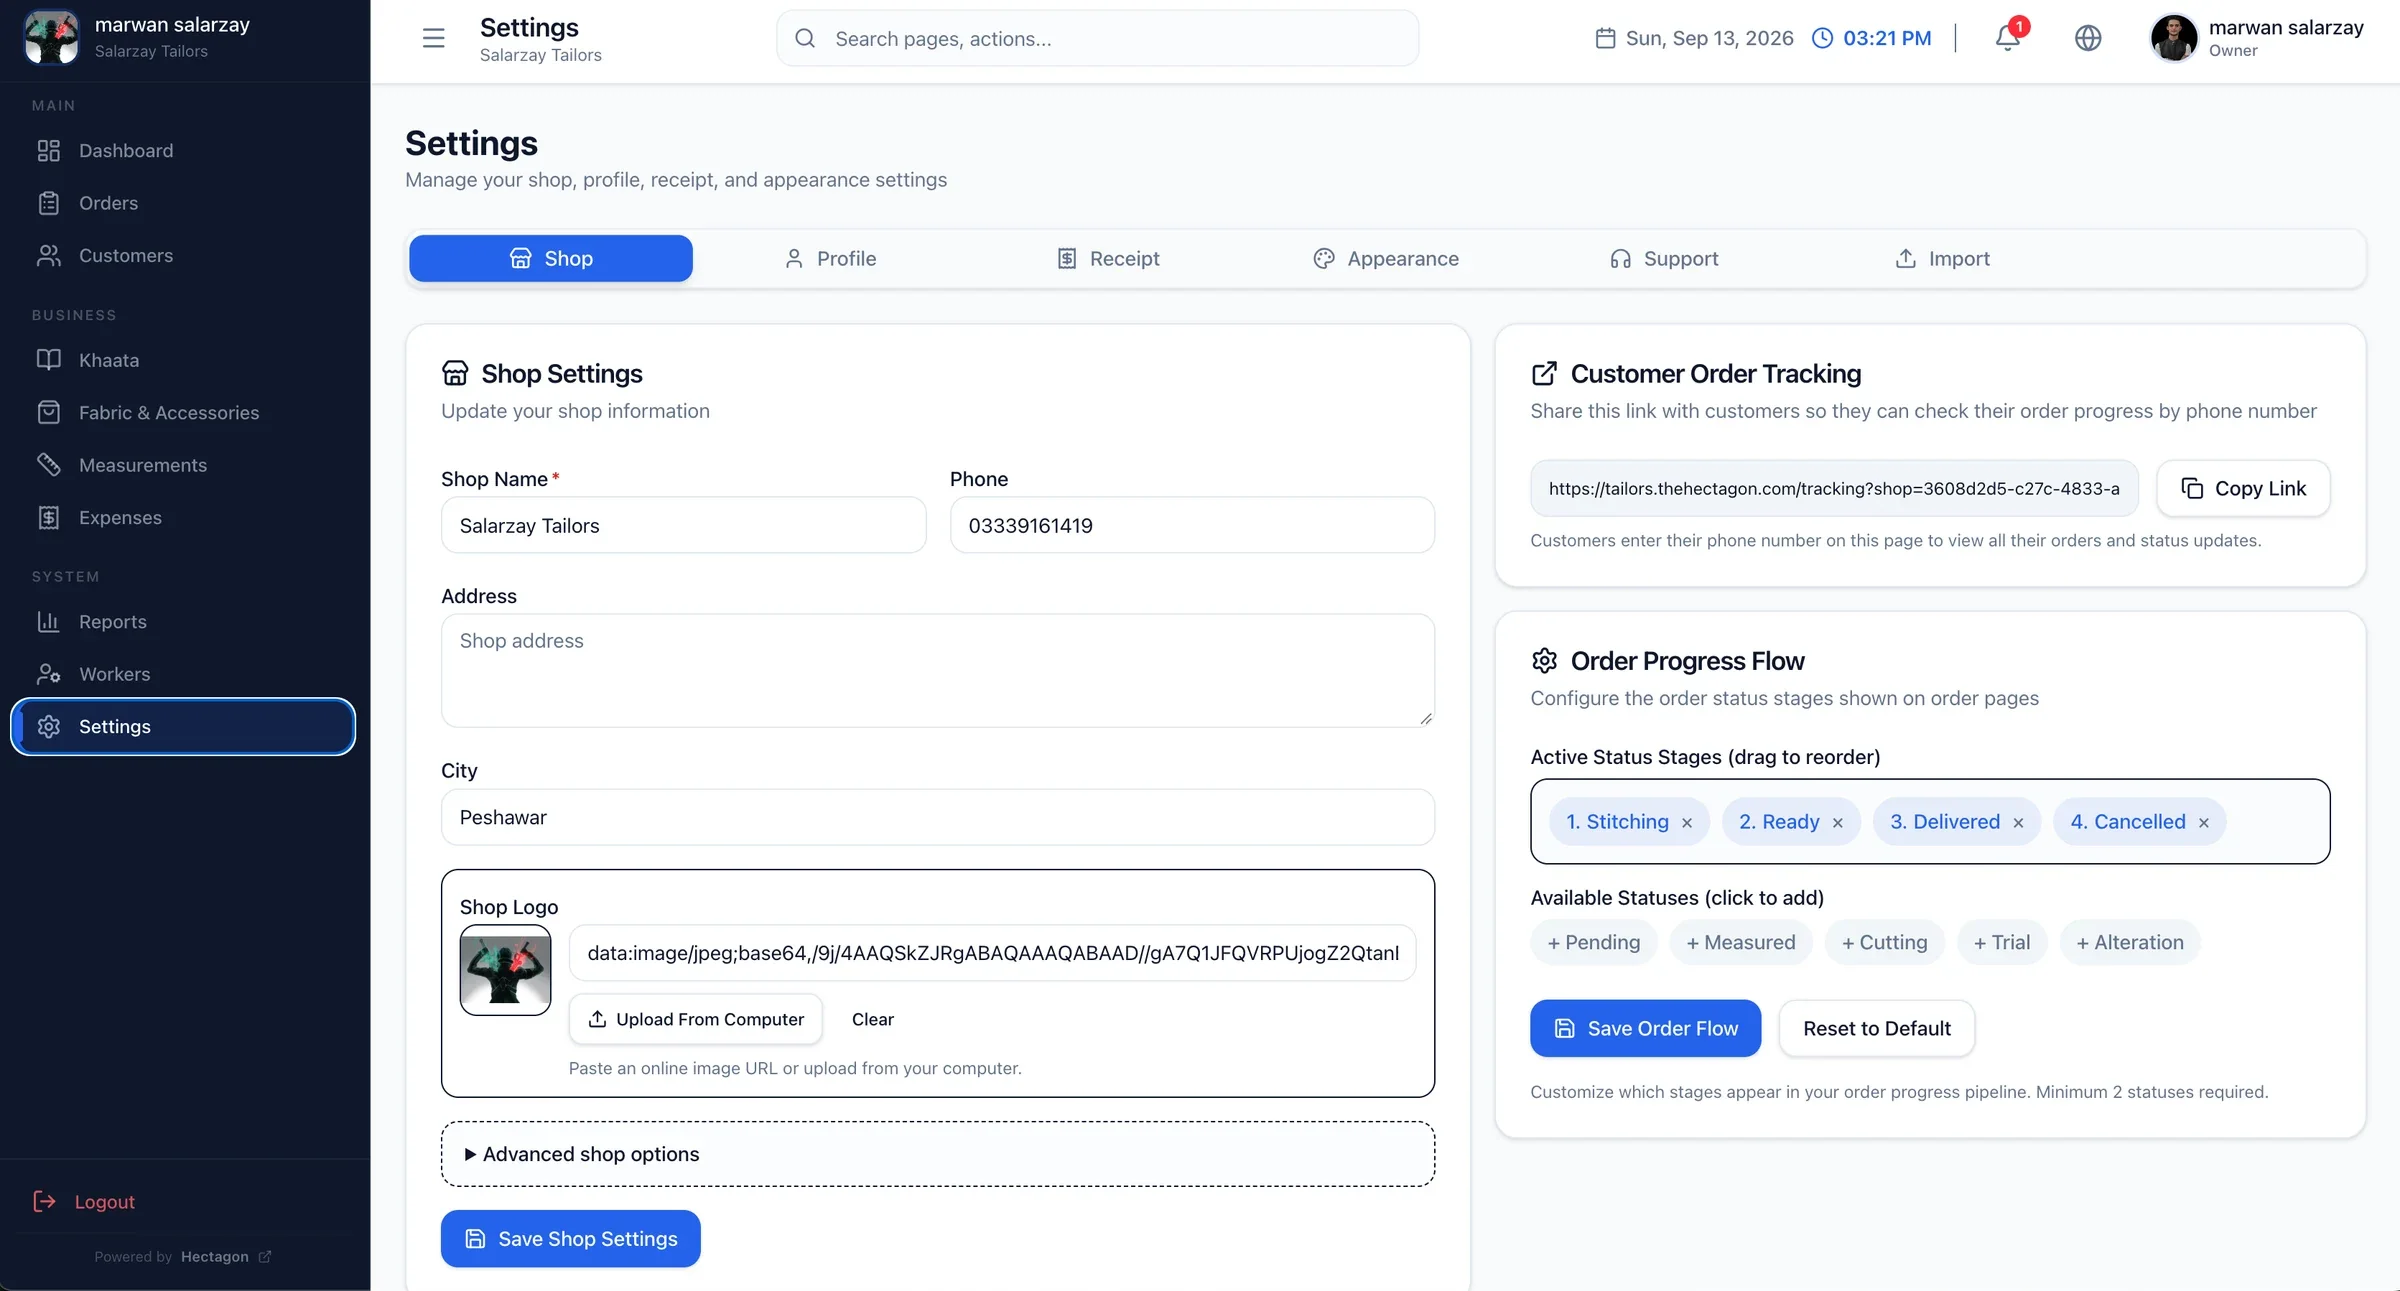Clear the shop logo
The width and height of the screenshot is (2400, 1291).
point(873,1019)
